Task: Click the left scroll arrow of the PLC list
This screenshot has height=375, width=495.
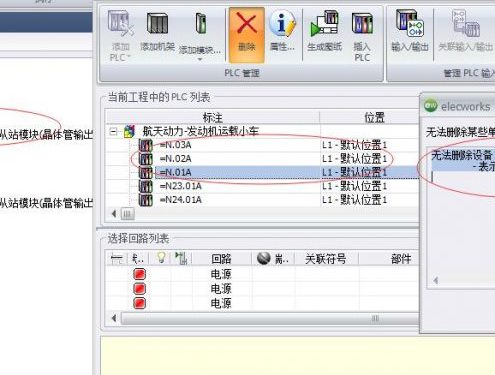Action: coord(114,214)
